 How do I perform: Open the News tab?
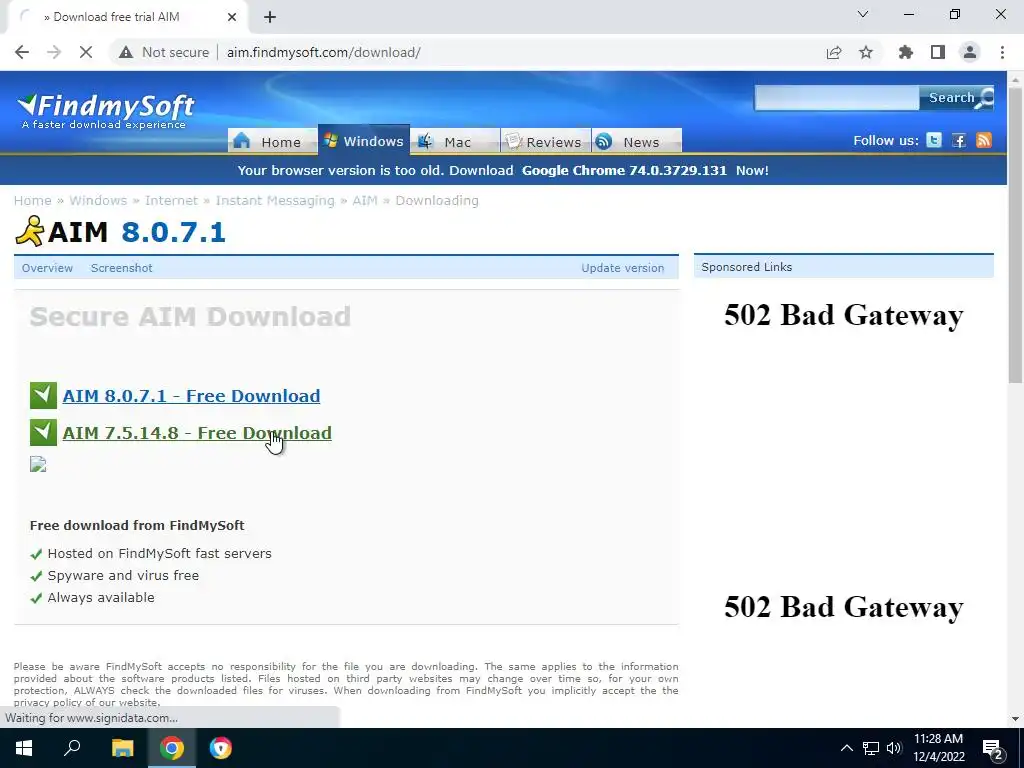coord(637,142)
